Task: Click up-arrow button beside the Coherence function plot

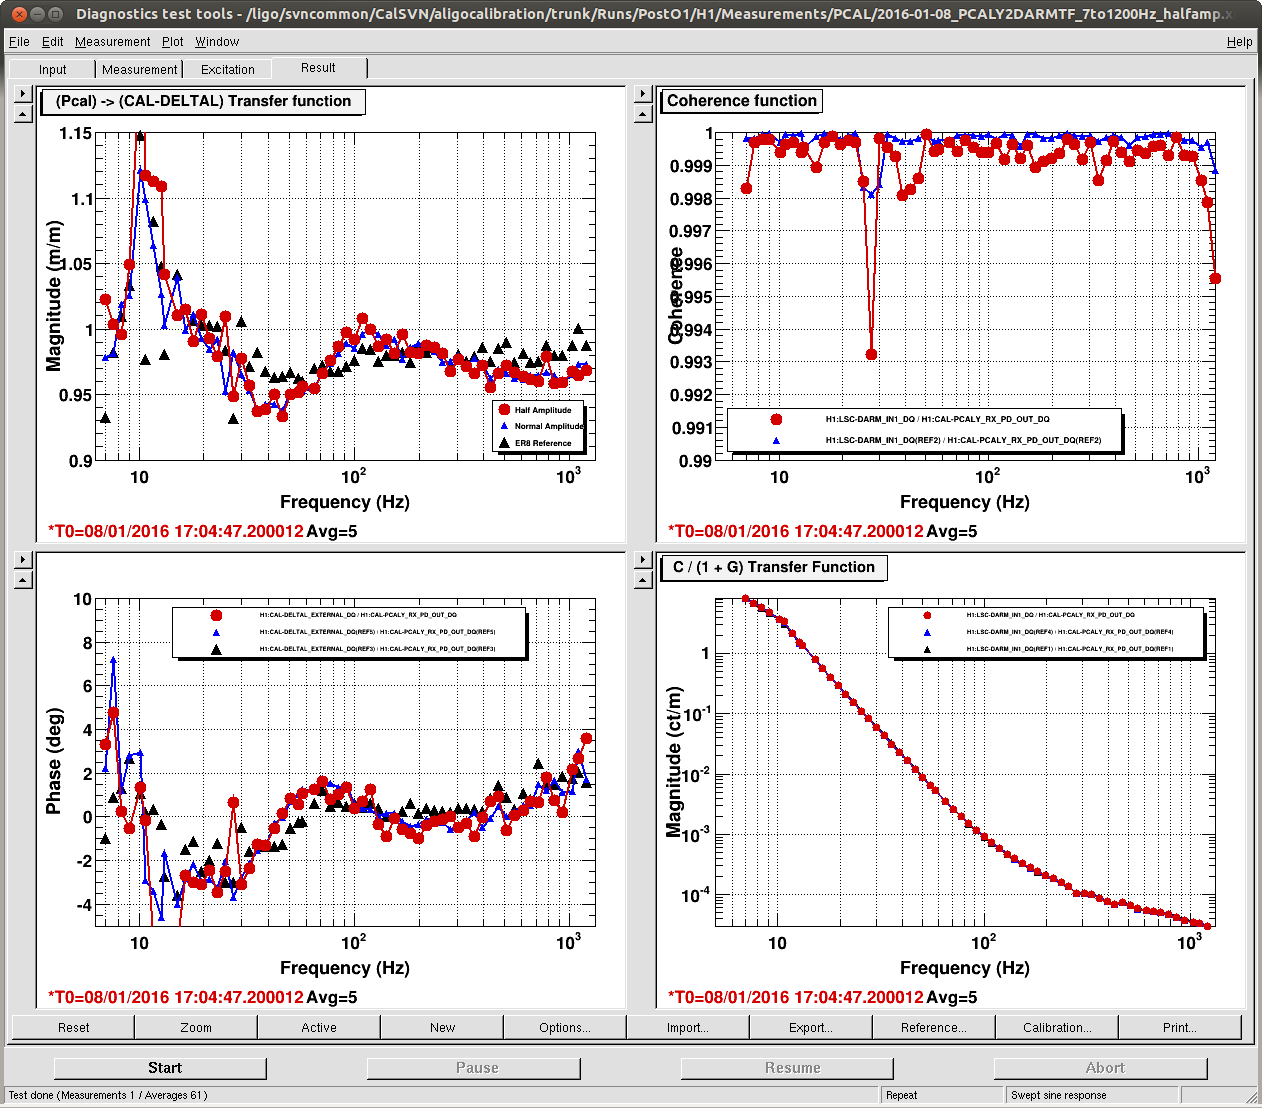Action: click(x=643, y=114)
